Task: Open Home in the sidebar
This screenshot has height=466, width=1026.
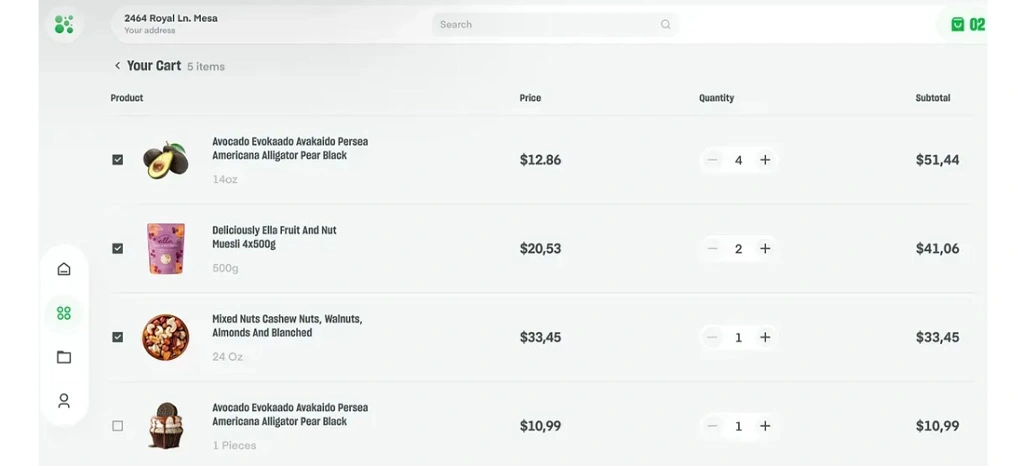Action: click(63, 269)
